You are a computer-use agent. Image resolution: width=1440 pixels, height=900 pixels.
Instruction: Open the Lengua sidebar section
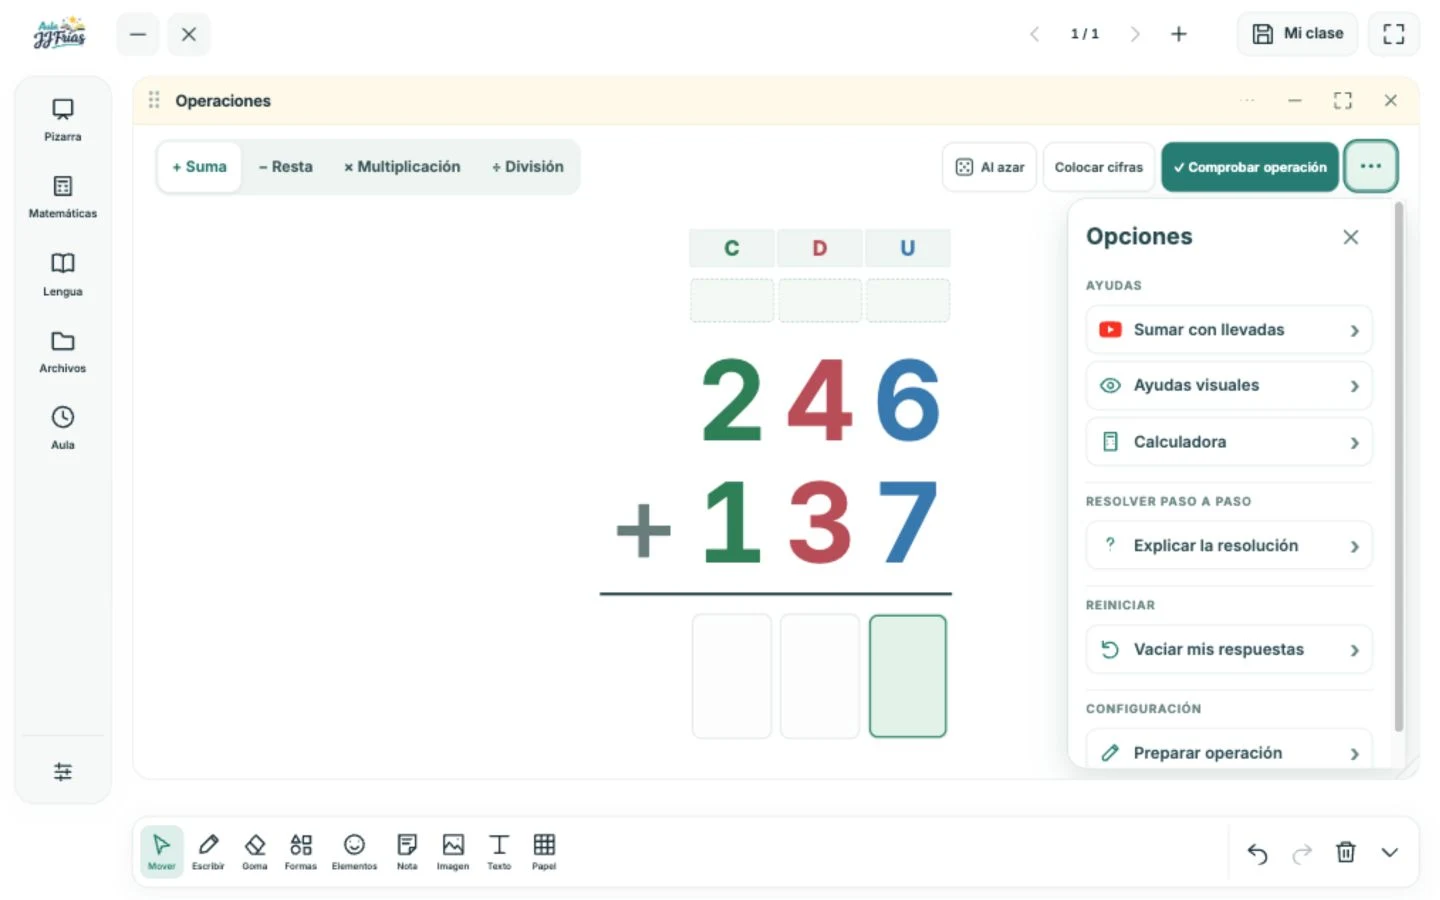pyautogui.click(x=62, y=274)
